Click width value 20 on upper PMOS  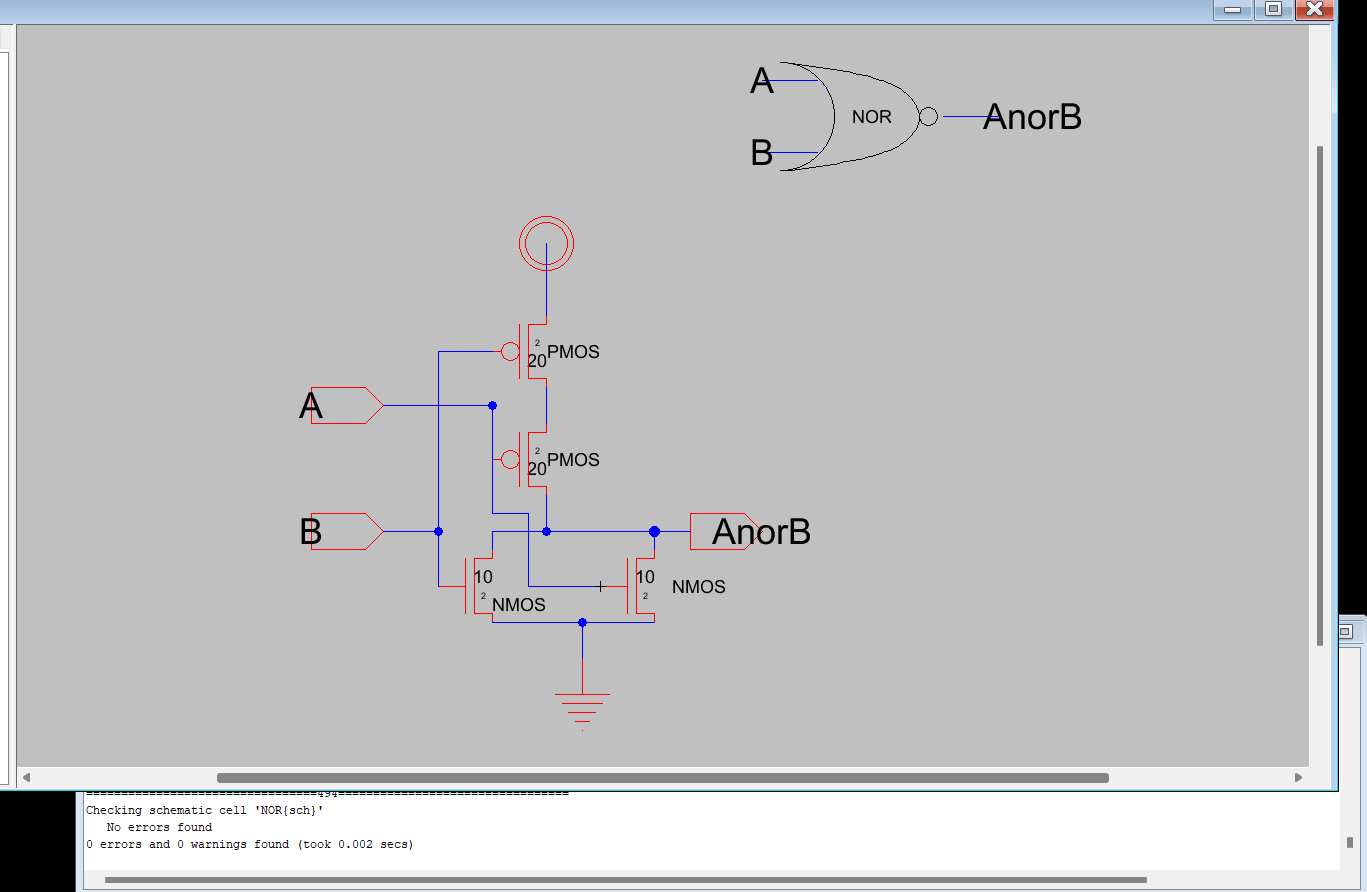[537, 361]
